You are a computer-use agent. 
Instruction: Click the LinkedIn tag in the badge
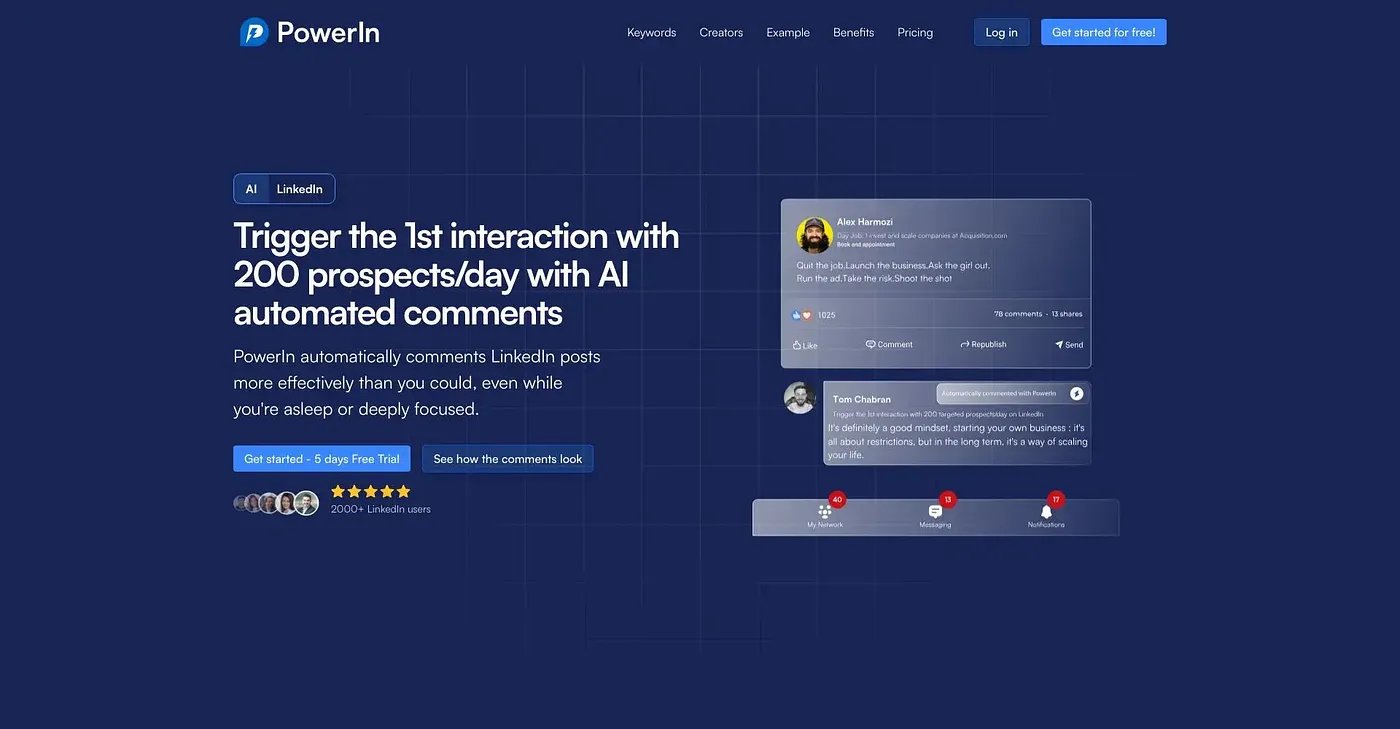[300, 189]
